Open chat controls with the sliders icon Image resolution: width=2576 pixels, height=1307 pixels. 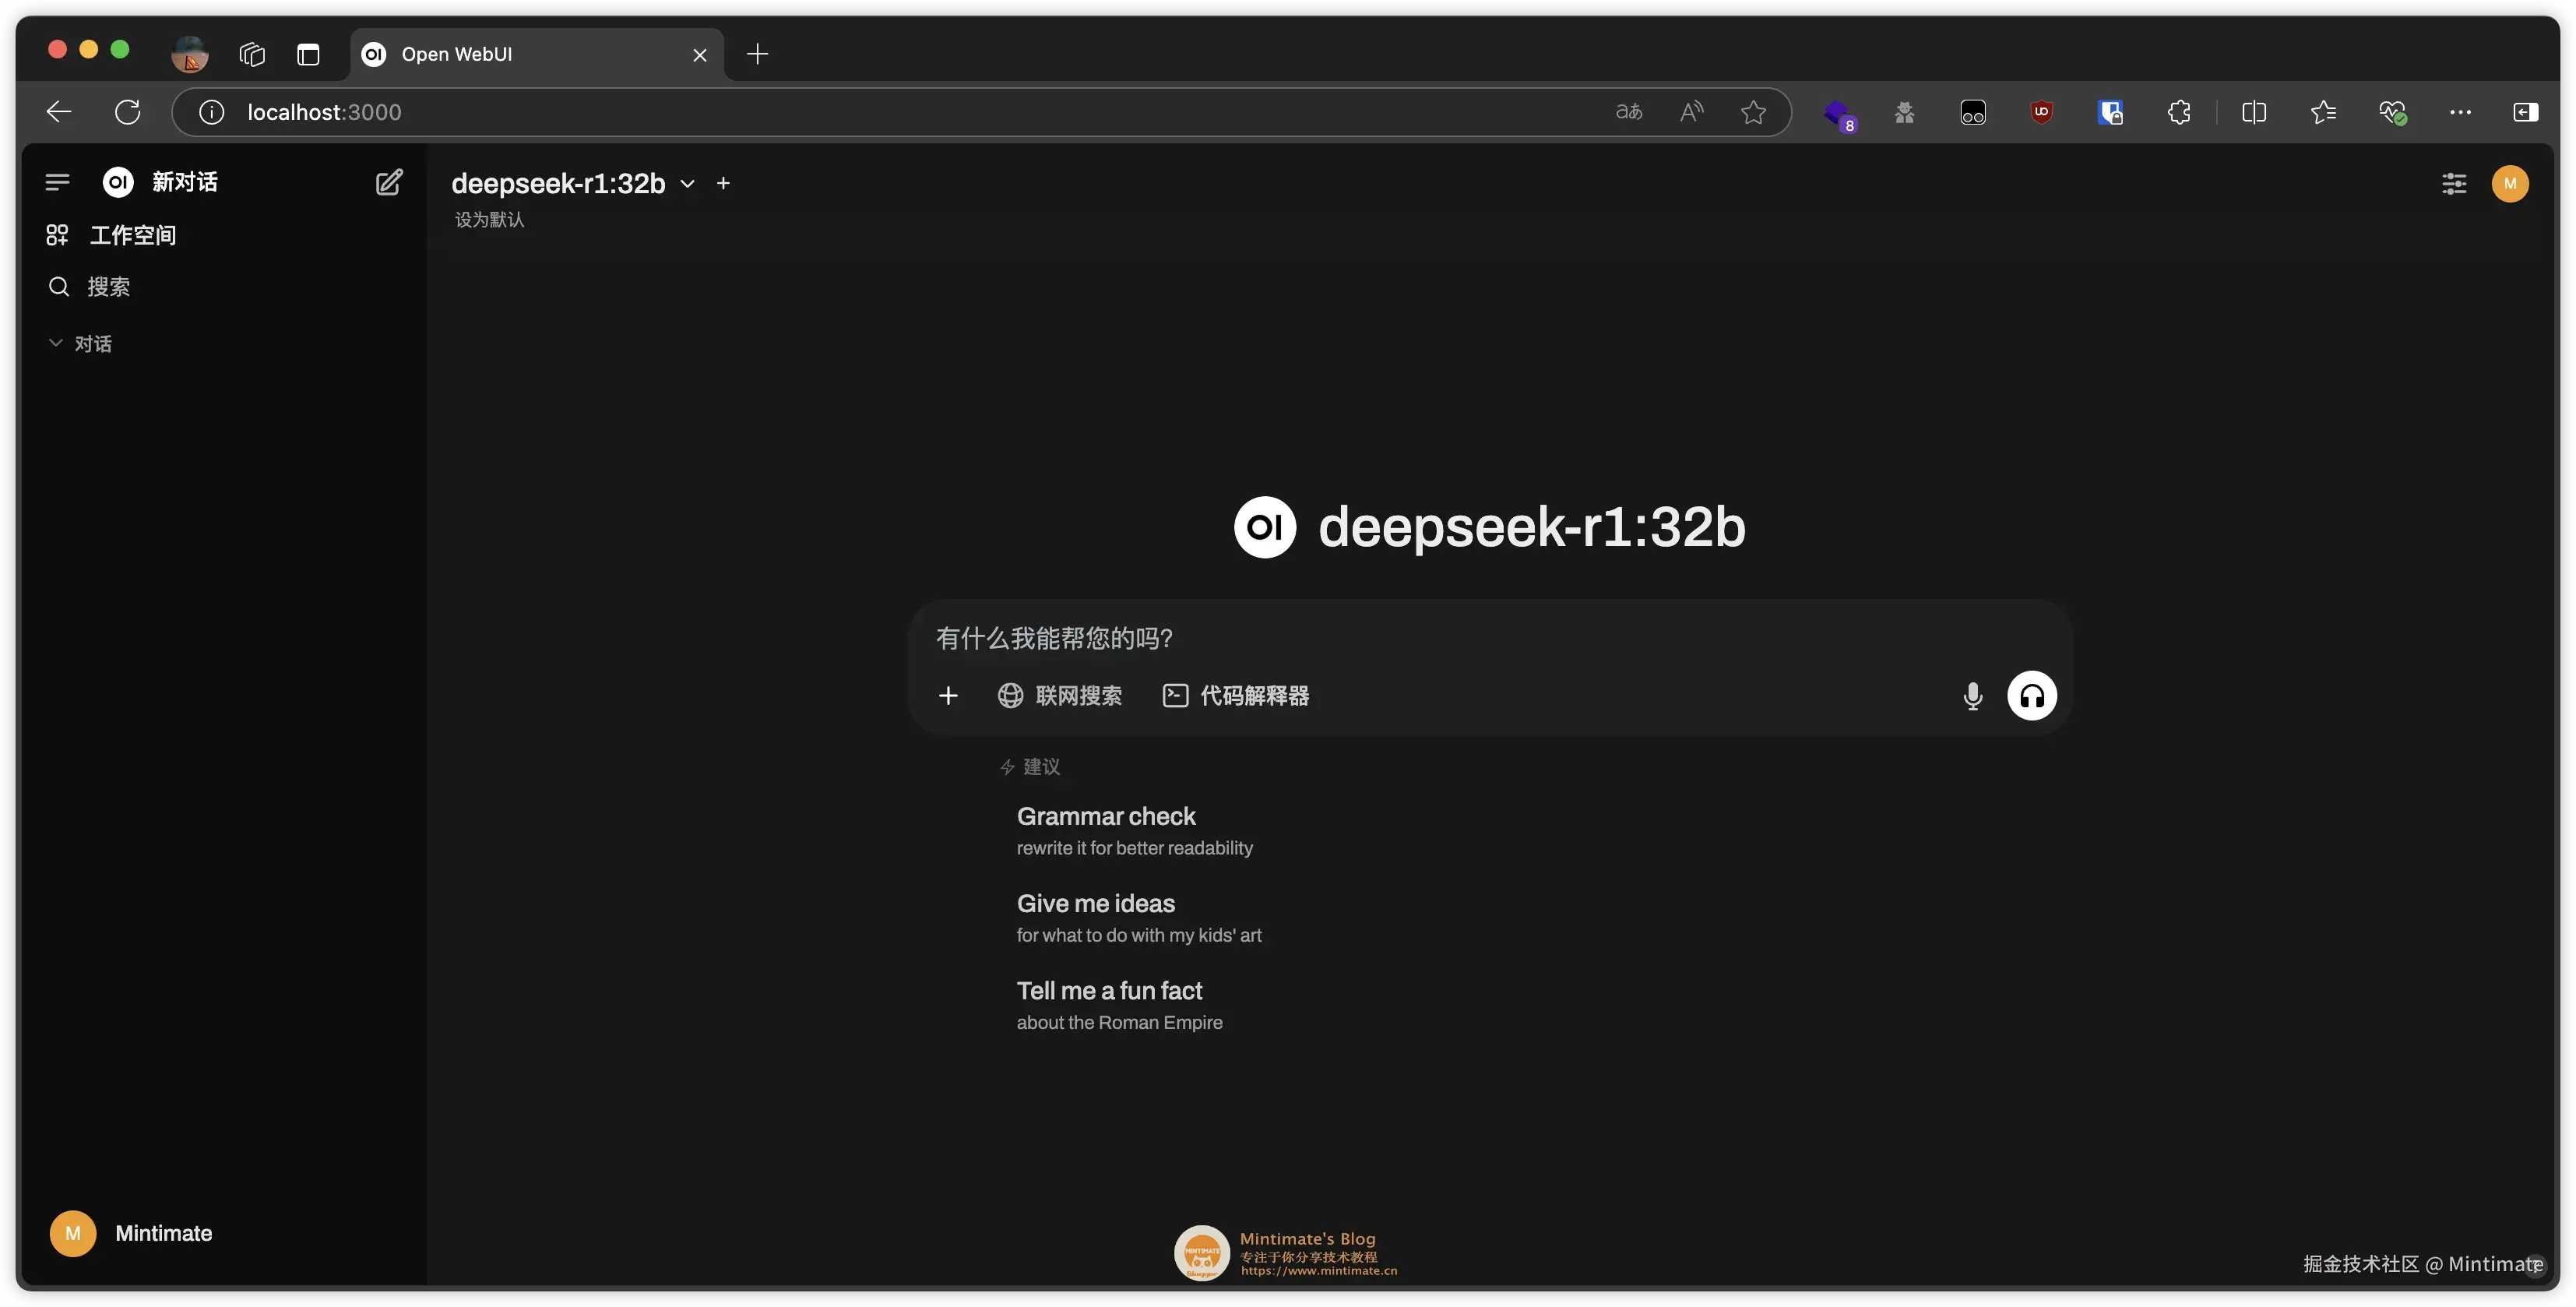click(x=2455, y=184)
